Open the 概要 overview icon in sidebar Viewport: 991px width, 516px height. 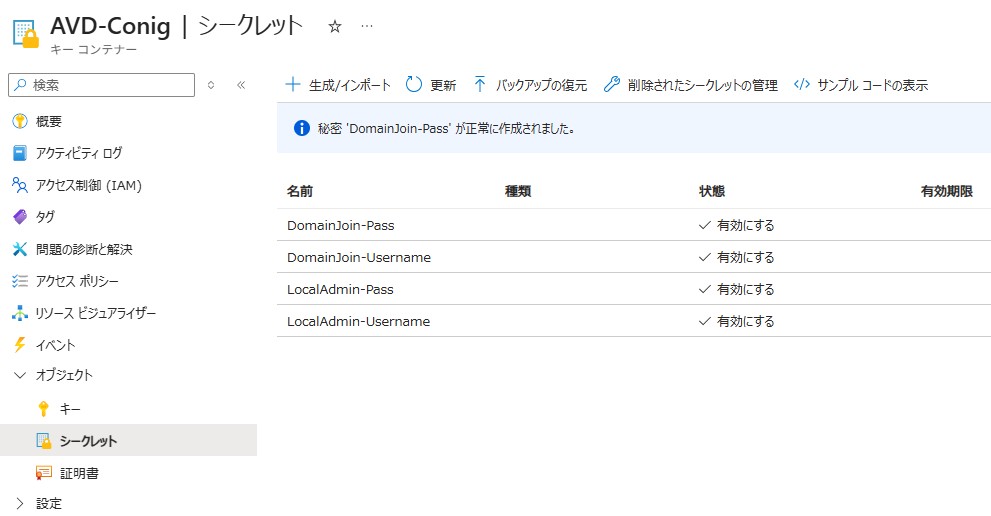tap(19, 121)
